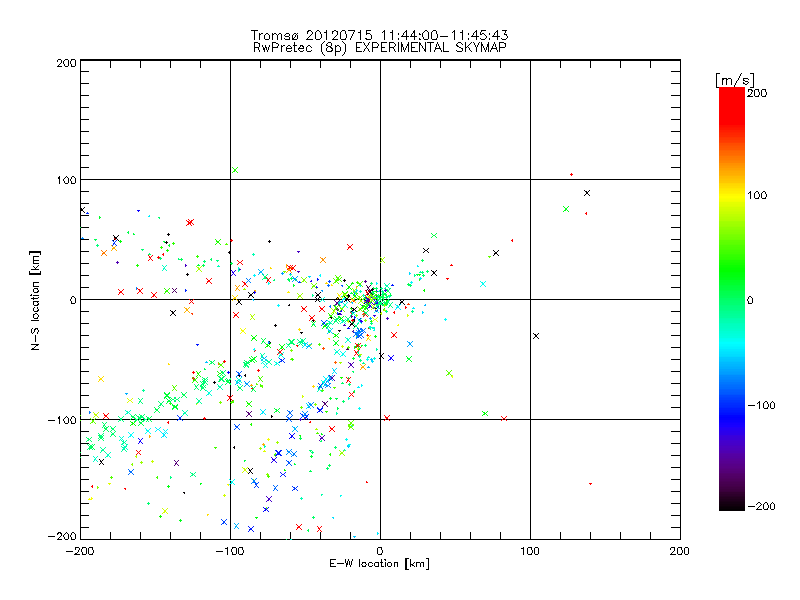This screenshot has width=800, height=600.
Task: Select the "[m/s]" colorbar unit label
Action: click(x=735, y=80)
